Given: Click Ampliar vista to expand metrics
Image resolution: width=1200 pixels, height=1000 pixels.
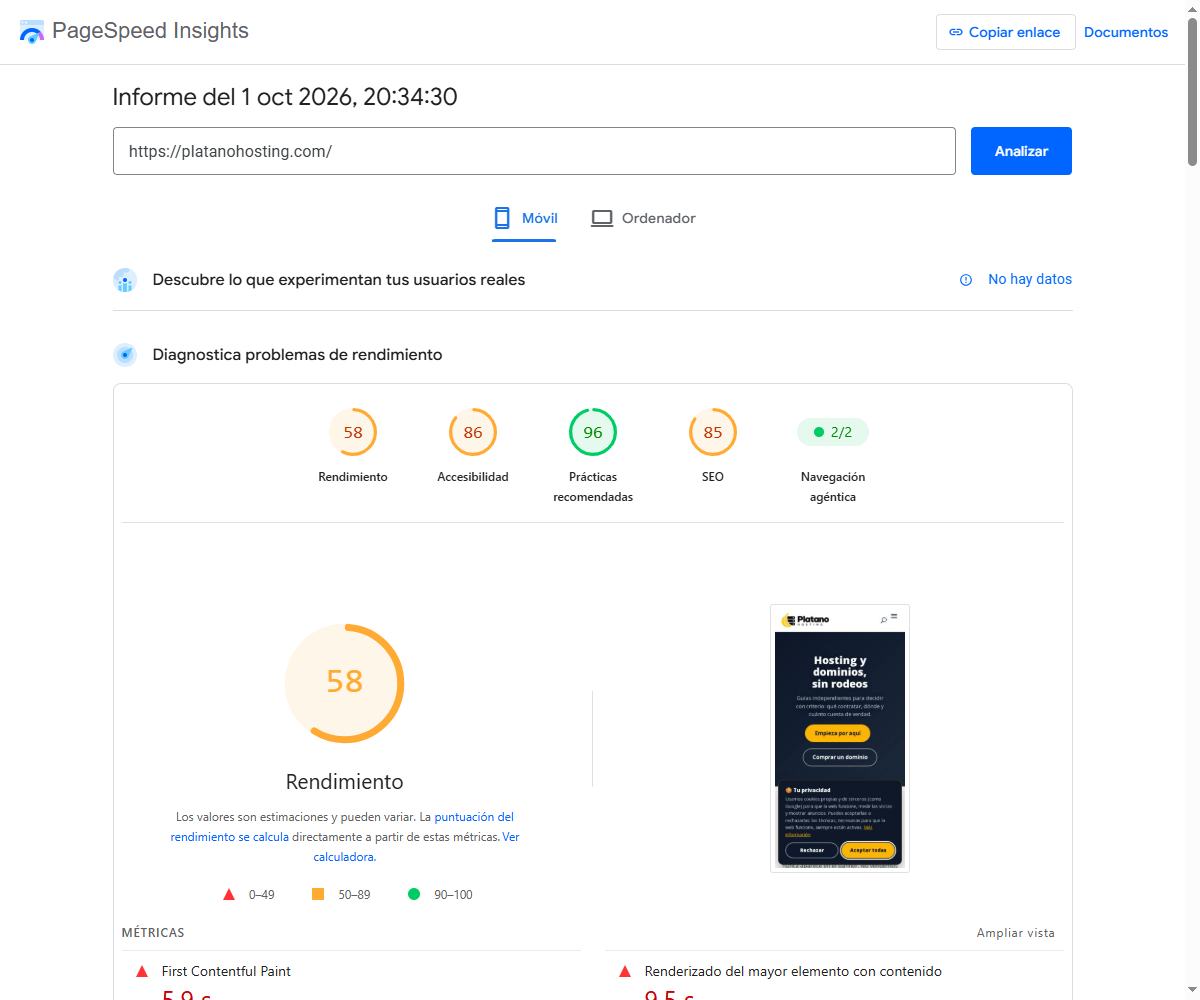Looking at the screenshot, I should [x=1016, y=933].
